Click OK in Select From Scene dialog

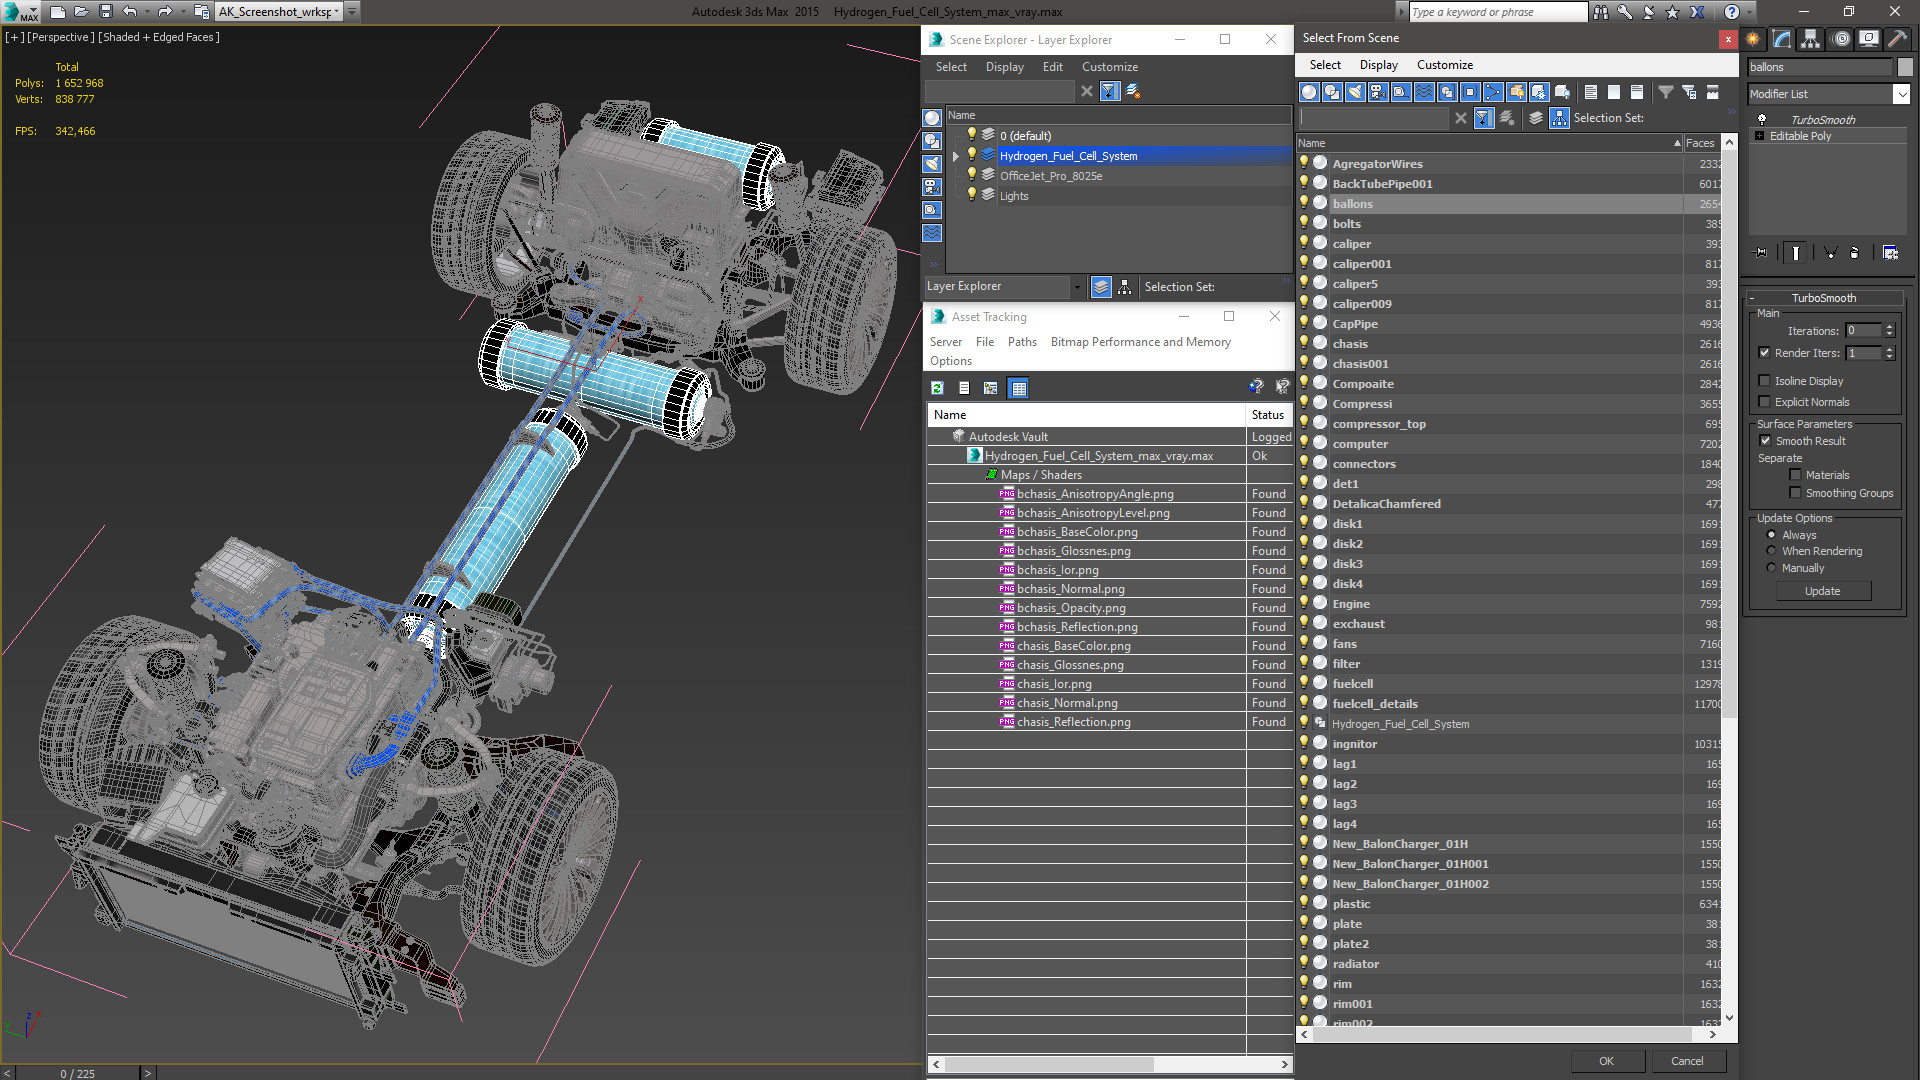coord(1606,1061)
